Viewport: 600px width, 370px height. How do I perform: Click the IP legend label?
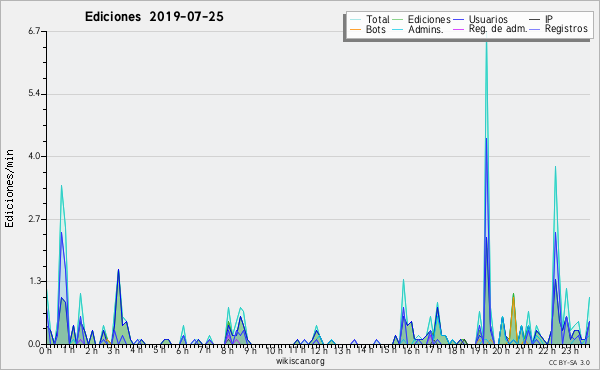coord(549,19)
